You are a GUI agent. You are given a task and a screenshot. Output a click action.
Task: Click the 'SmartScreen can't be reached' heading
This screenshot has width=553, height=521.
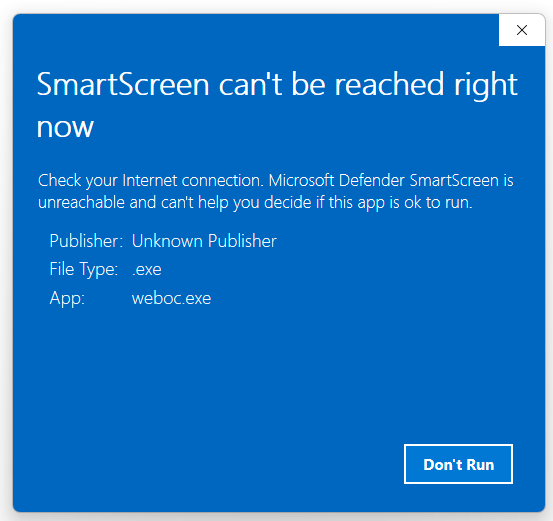(x=277, y=104)
